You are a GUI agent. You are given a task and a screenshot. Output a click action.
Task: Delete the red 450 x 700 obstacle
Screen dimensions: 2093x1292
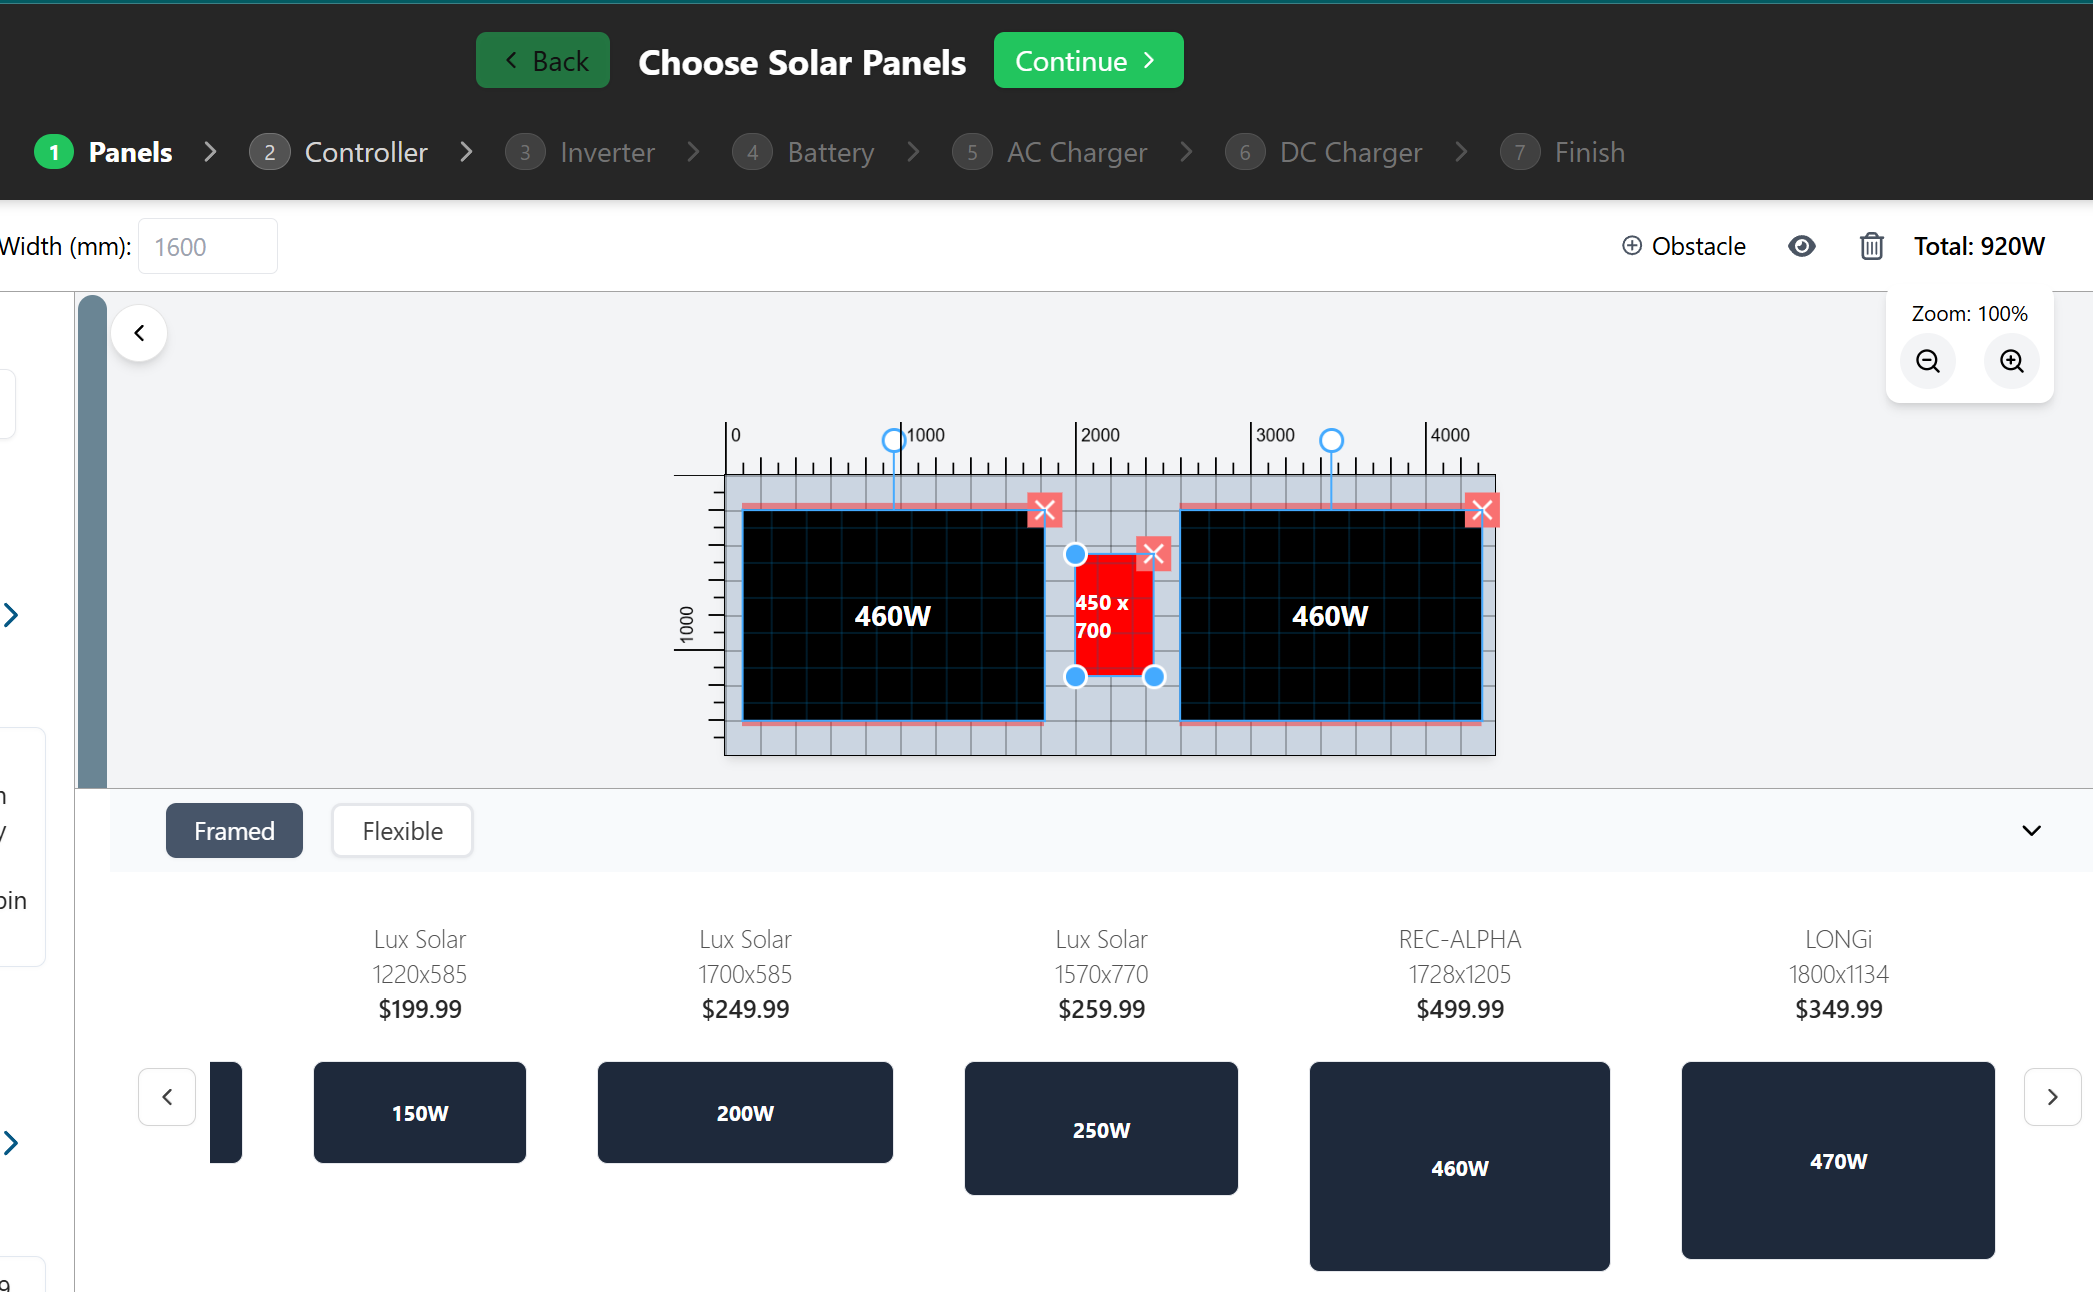[1153, 553]
